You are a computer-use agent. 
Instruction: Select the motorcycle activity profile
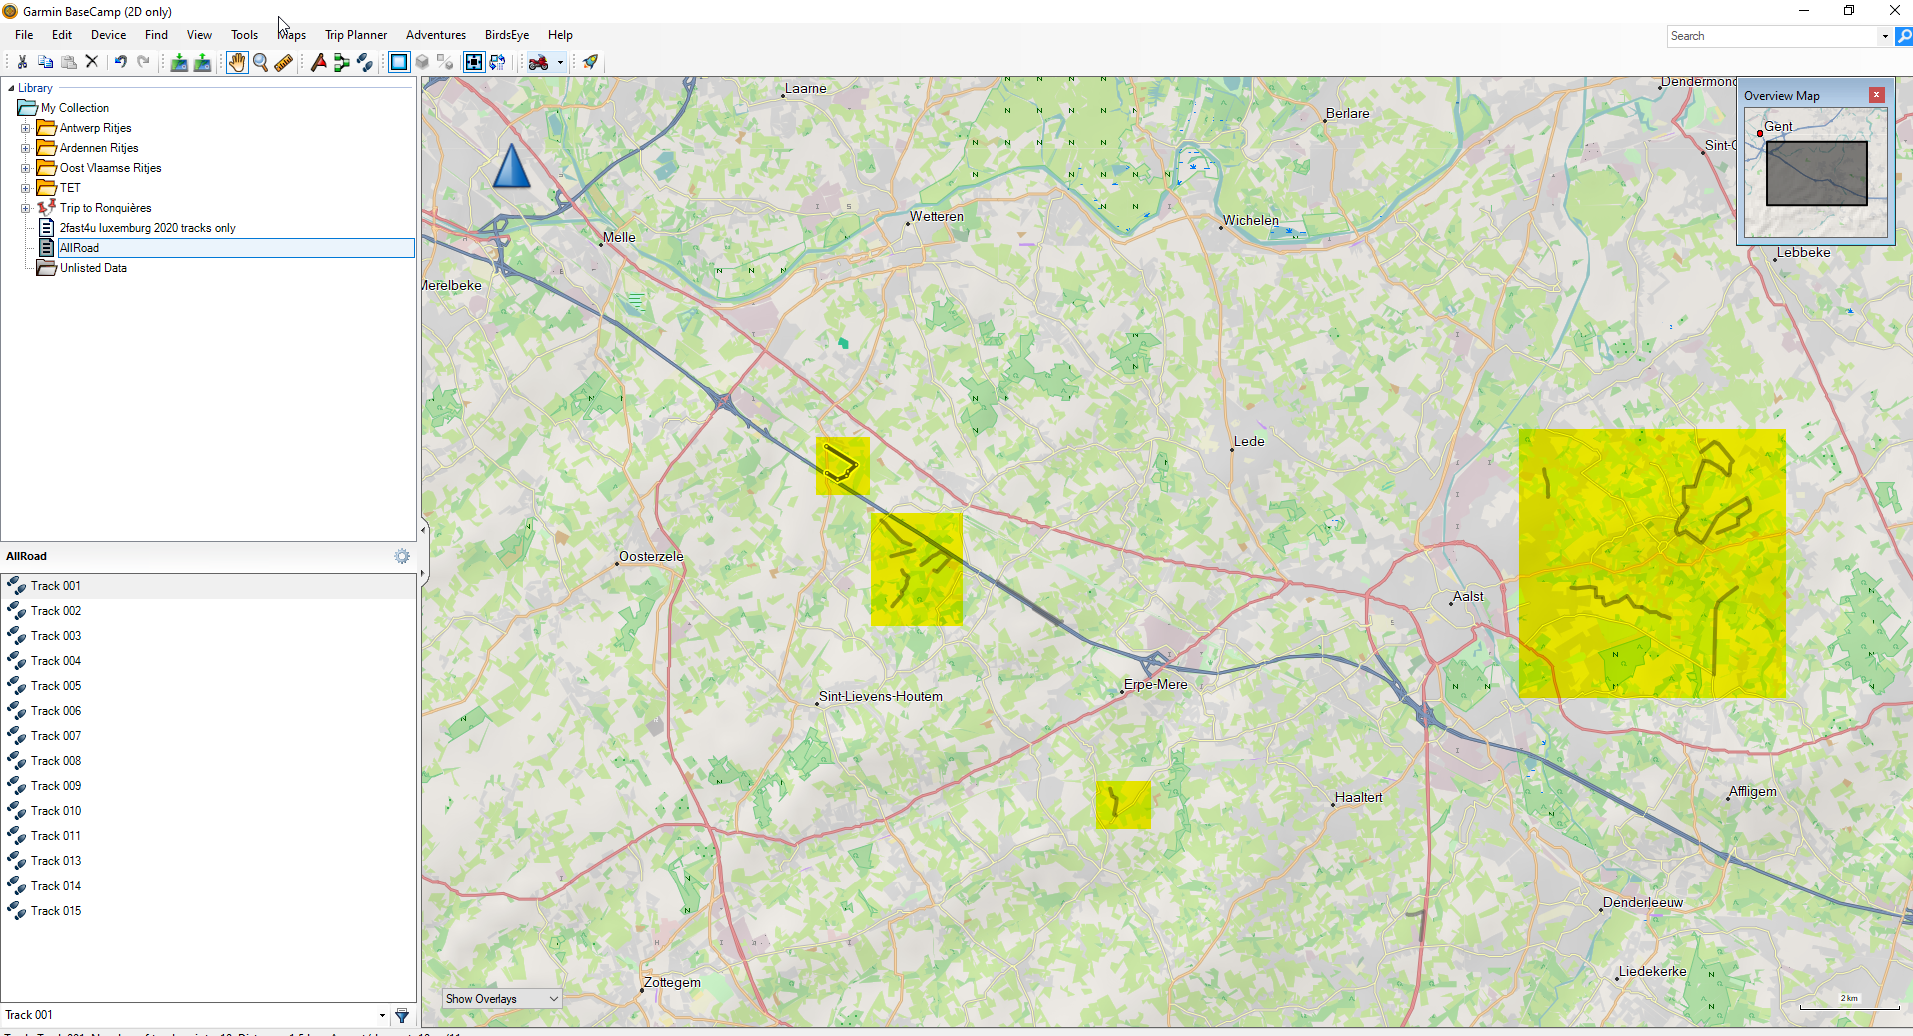coord(539,62)
